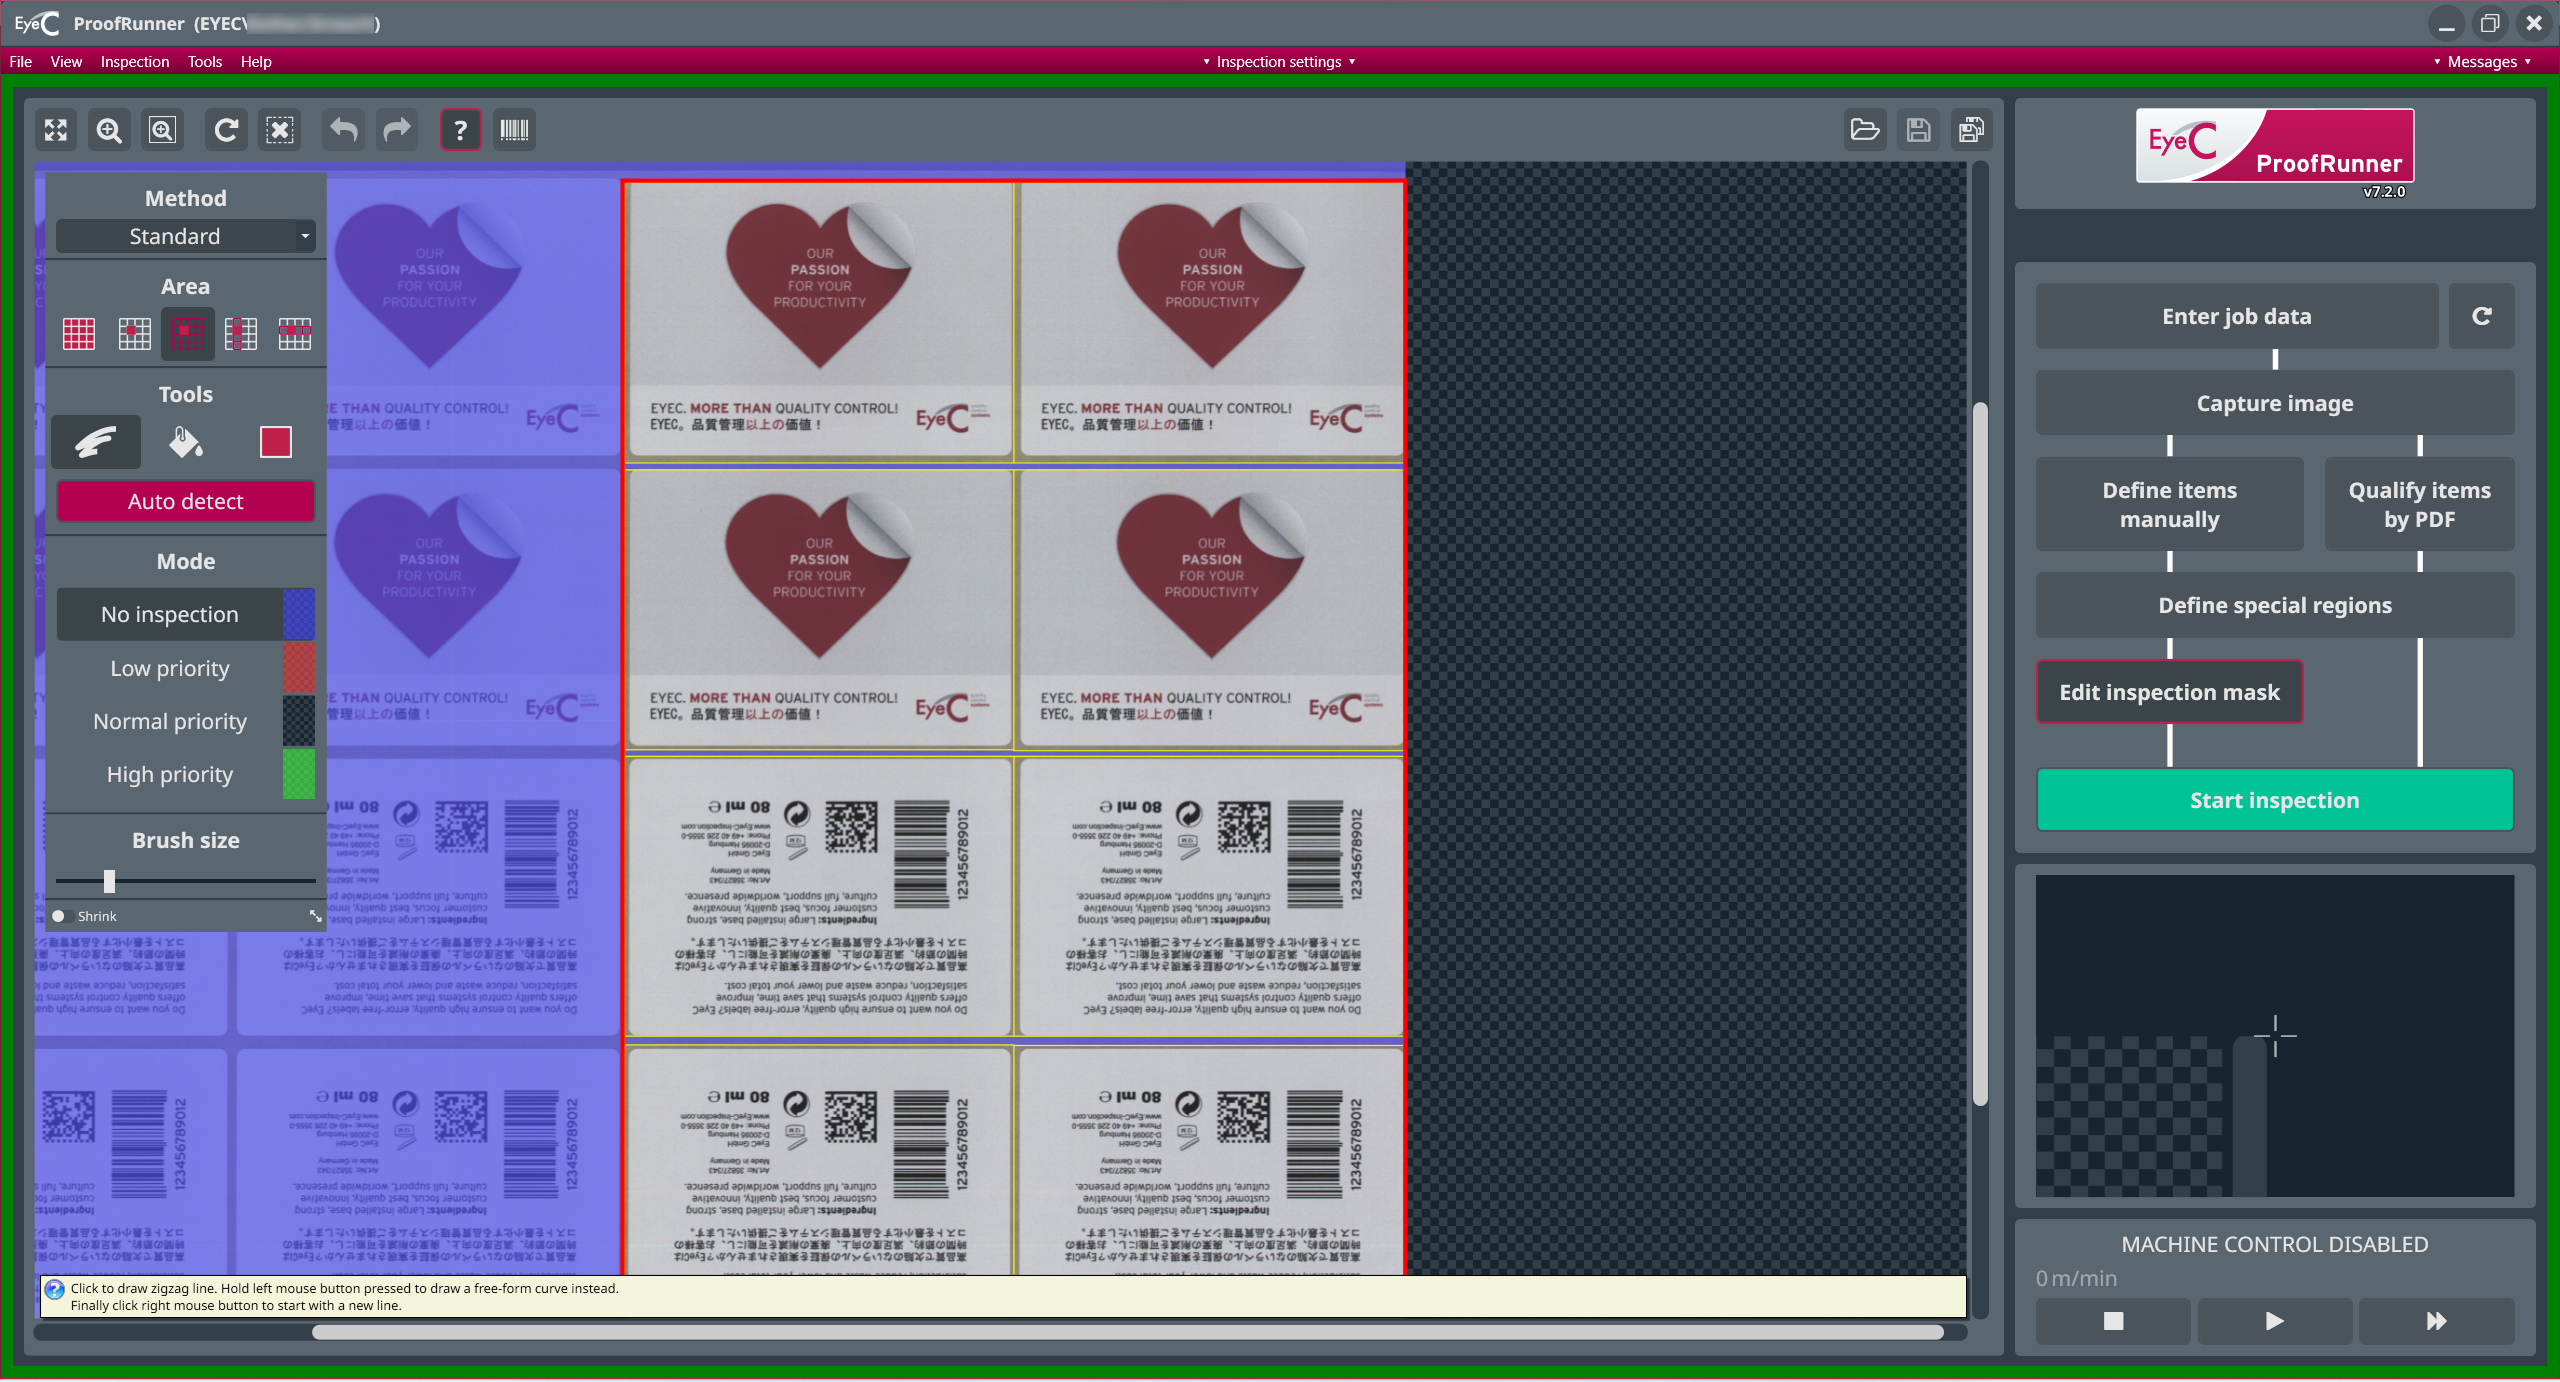
Task: Click Qualify items by PDF
Action: 2420,504
